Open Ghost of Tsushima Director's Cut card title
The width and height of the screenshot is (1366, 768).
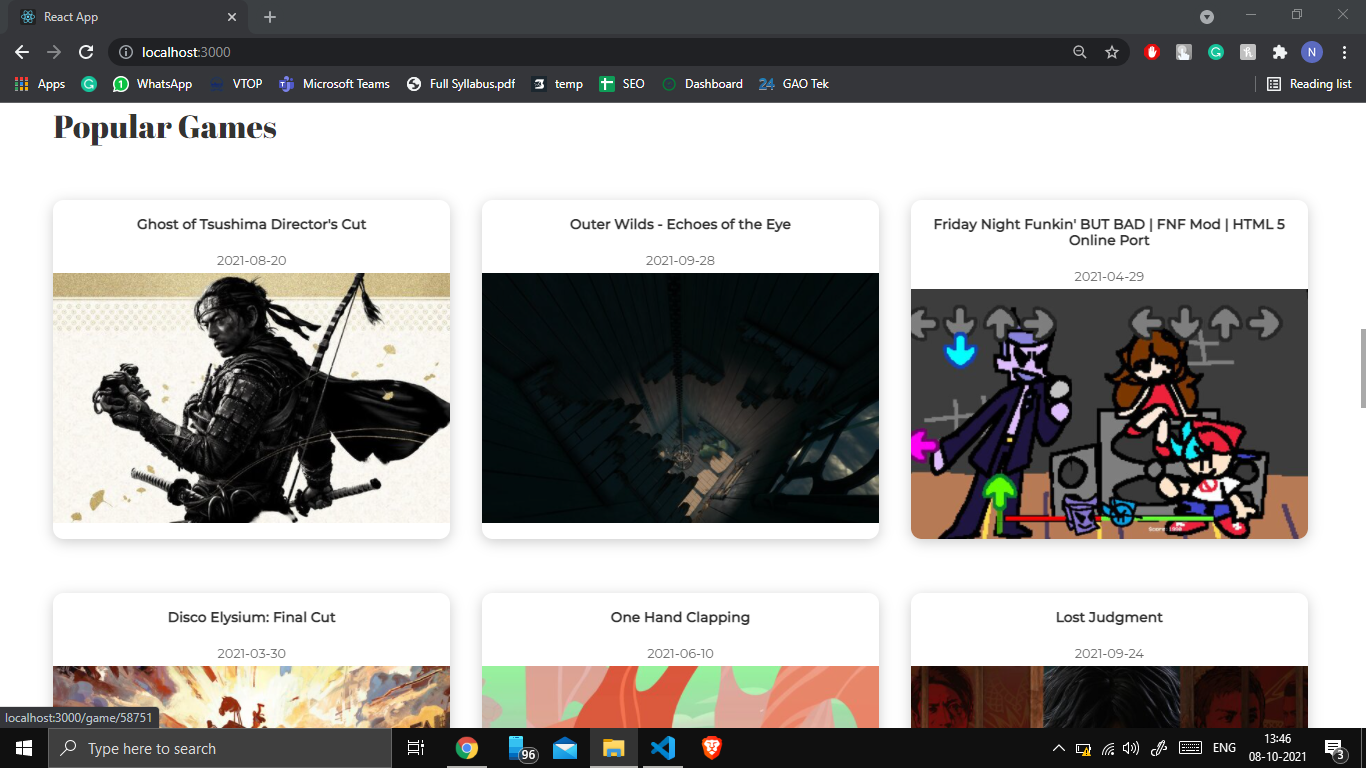[252, 224]
